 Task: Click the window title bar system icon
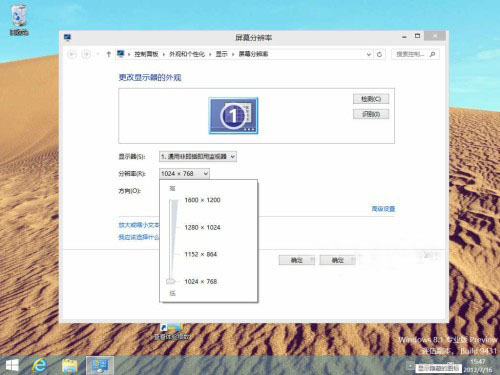pyautogui.click(x=67, y=37)
